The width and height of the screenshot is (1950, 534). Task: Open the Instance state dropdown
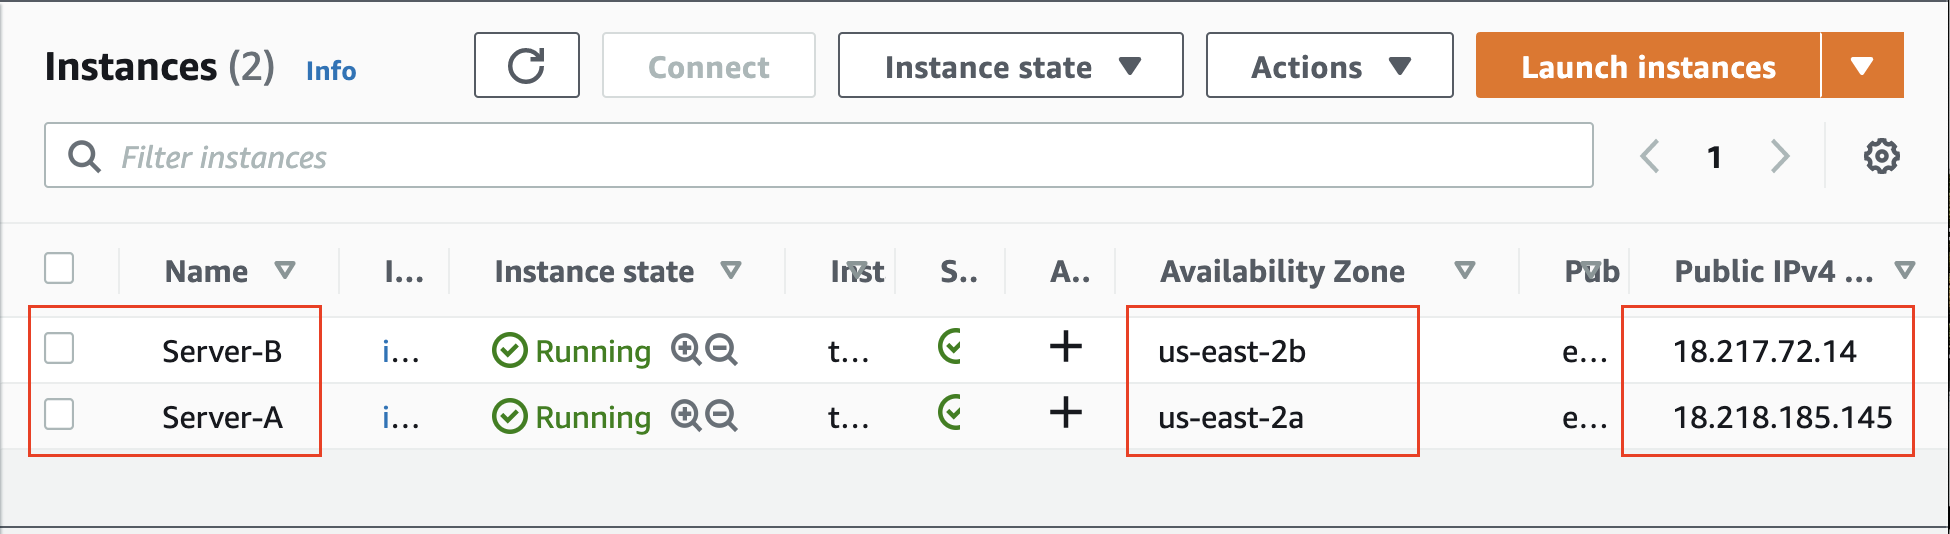1011,65
